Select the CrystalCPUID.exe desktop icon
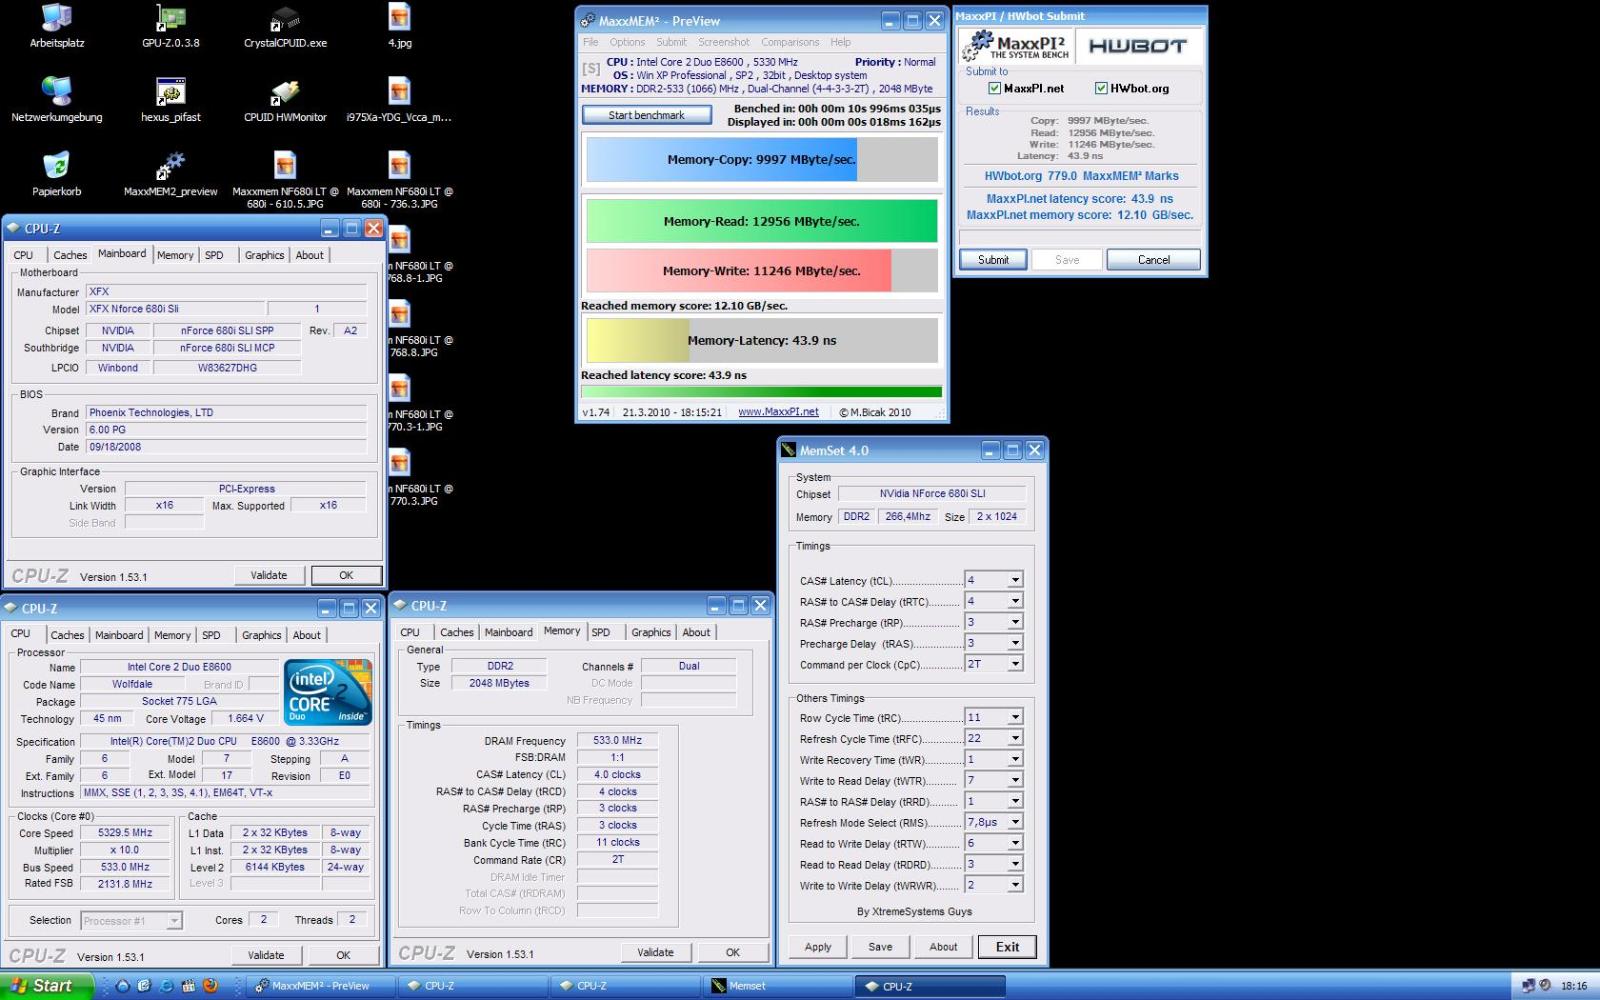This screenshot has height=1000, width=1600. pos(285,26)
